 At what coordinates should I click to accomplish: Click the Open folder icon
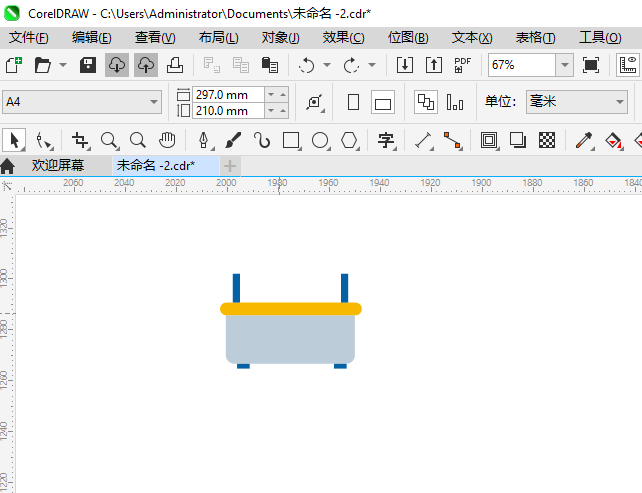tap(43, 65)
